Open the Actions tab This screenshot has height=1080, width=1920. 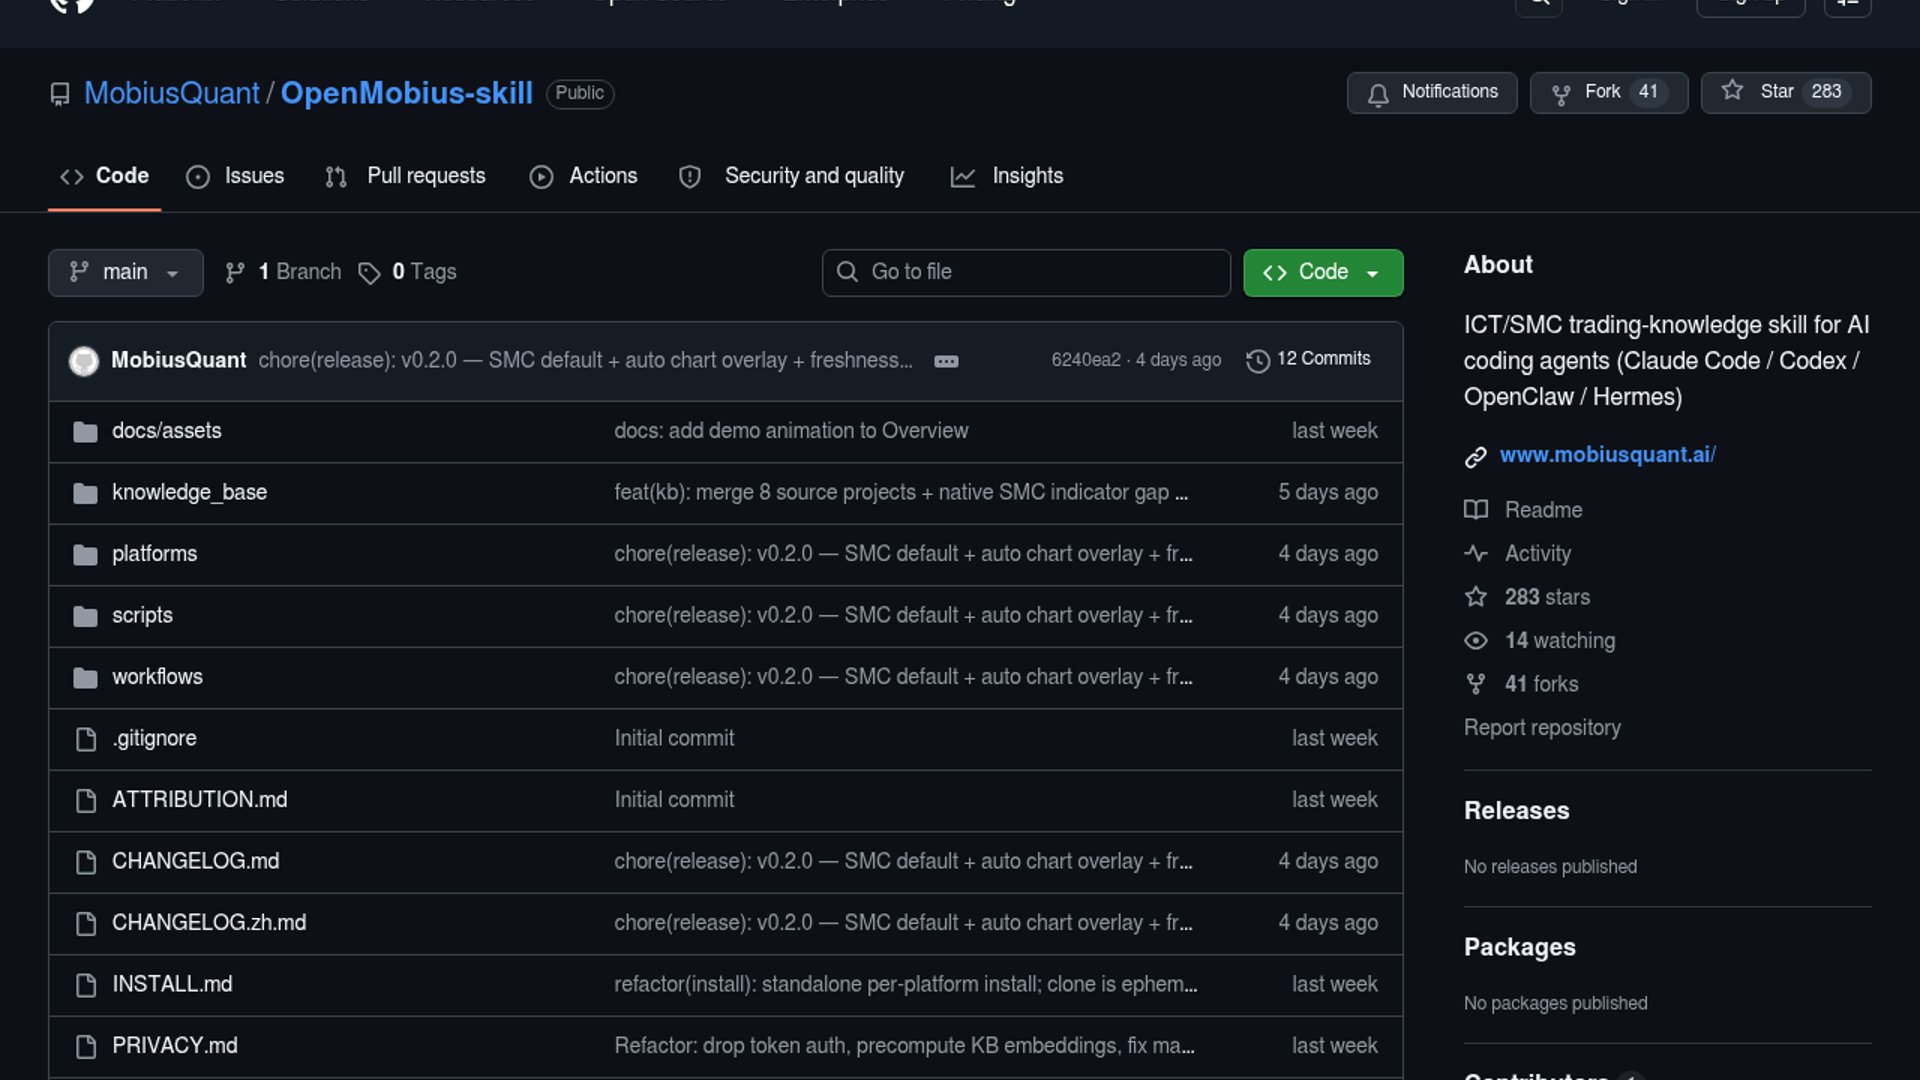coord(583,176)
